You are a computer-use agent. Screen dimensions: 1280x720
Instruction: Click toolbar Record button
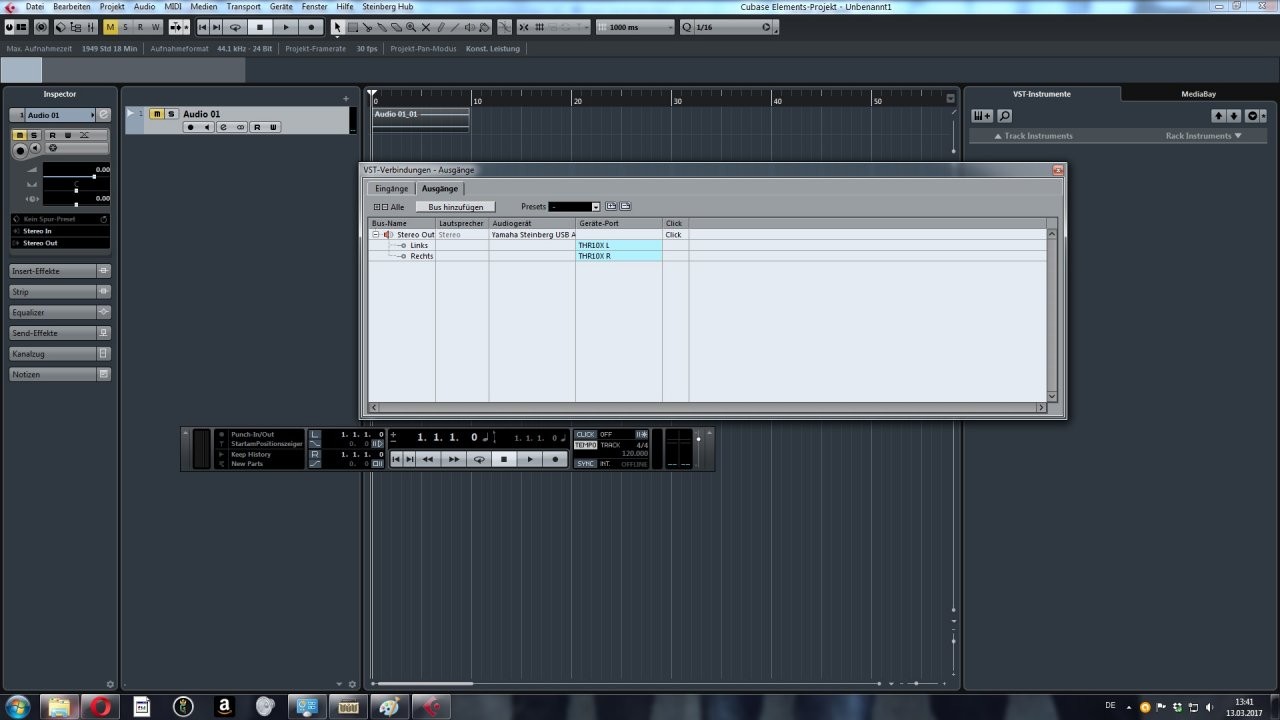[311, 27]
